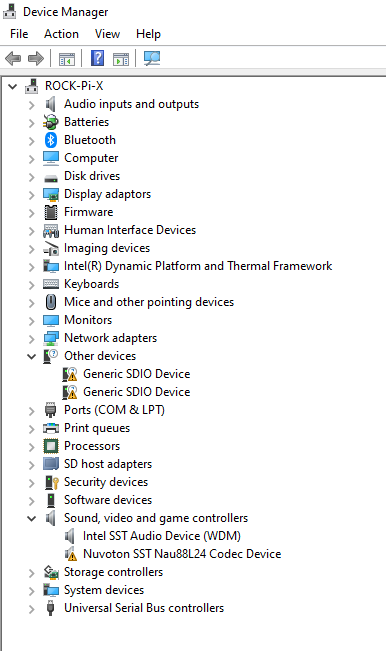This screenshot has width=386, height=651.
Task: Open the Action menu
Action: click(x=61, y=34)
